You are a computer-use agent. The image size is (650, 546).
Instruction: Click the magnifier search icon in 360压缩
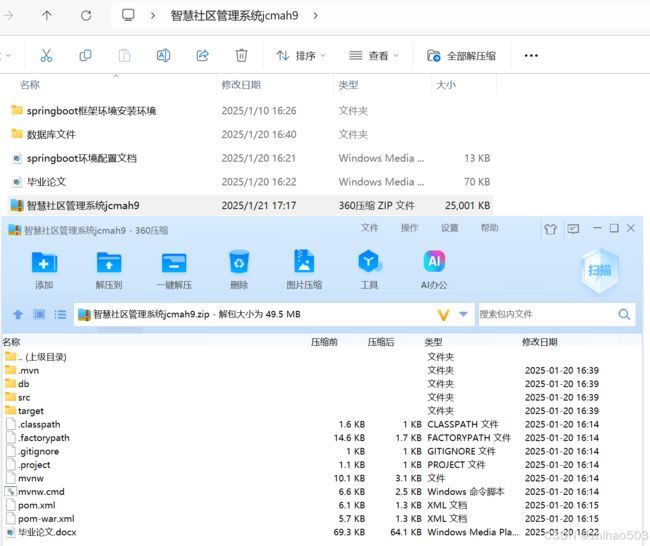point(624,314)
